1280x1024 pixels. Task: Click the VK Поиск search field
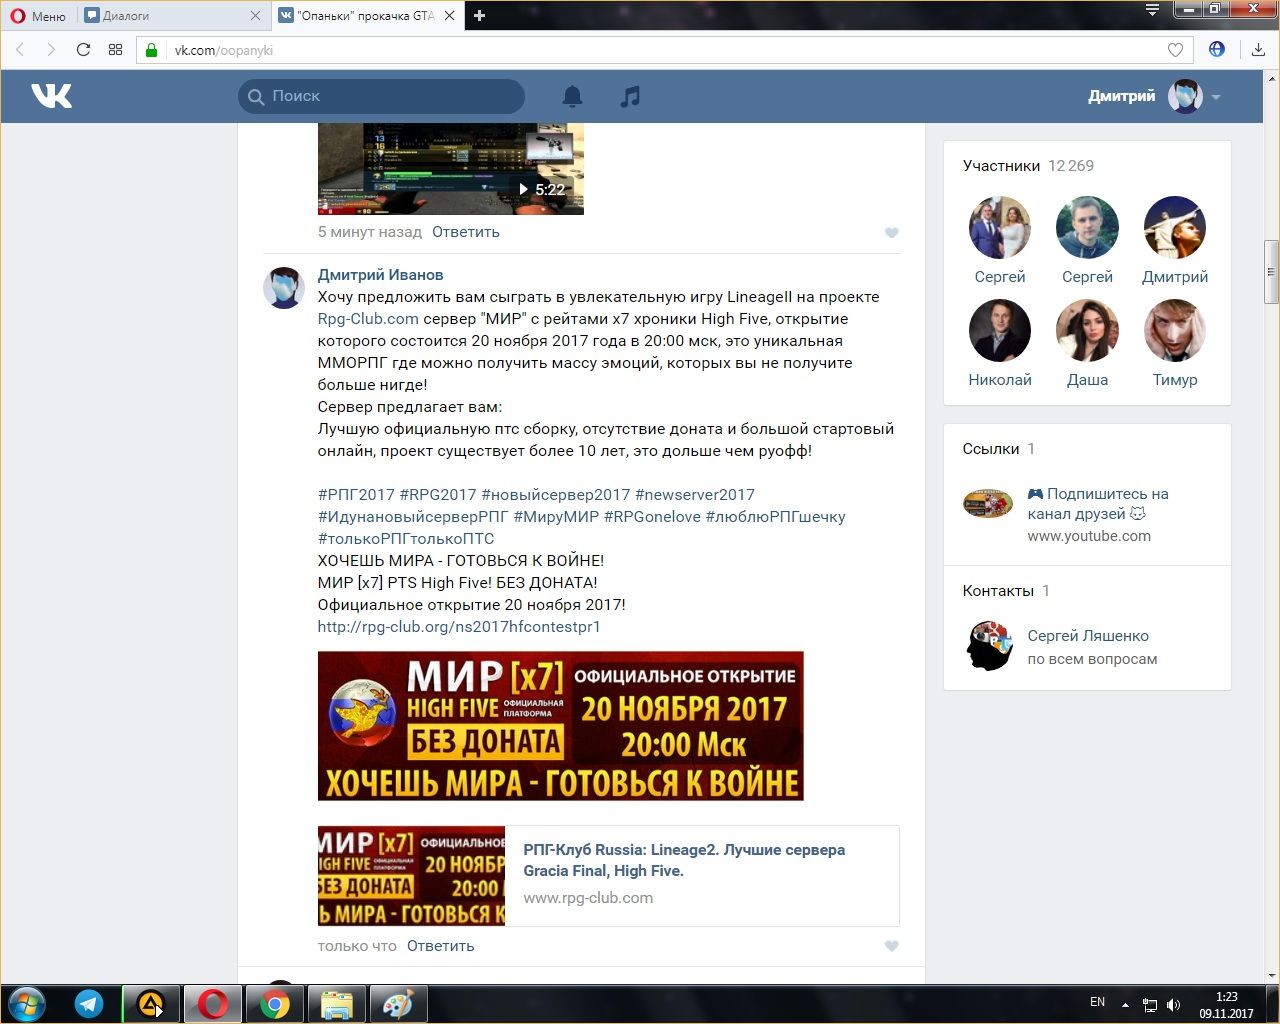381,96
